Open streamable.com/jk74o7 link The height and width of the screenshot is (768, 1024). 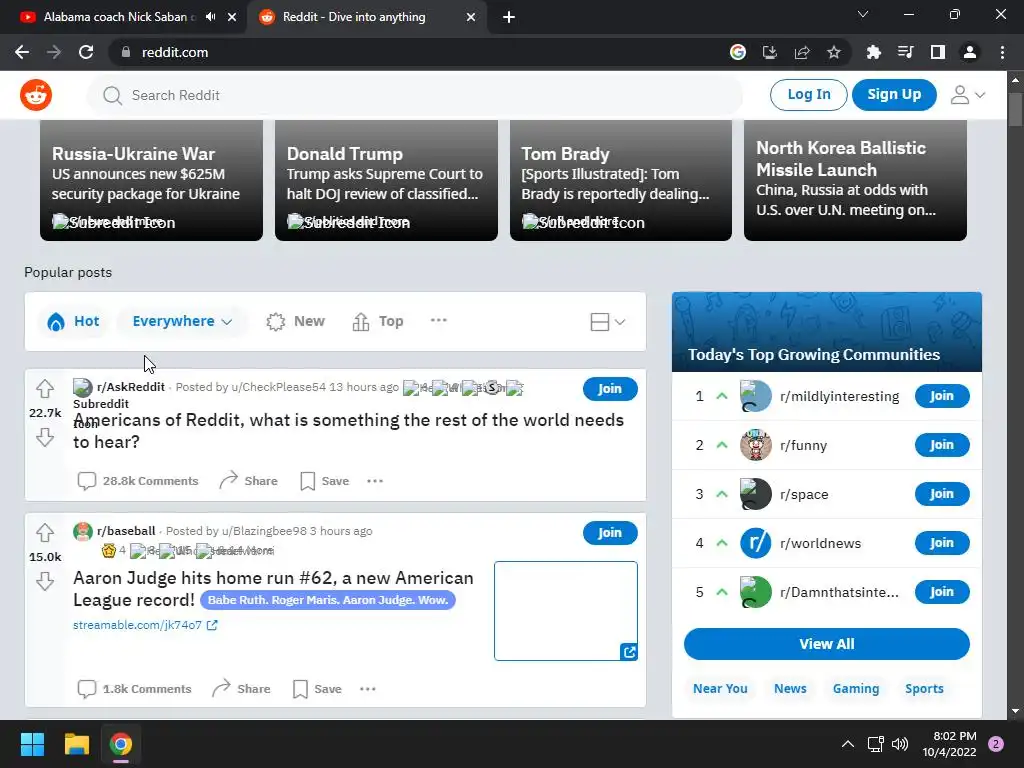coord(145,625)
